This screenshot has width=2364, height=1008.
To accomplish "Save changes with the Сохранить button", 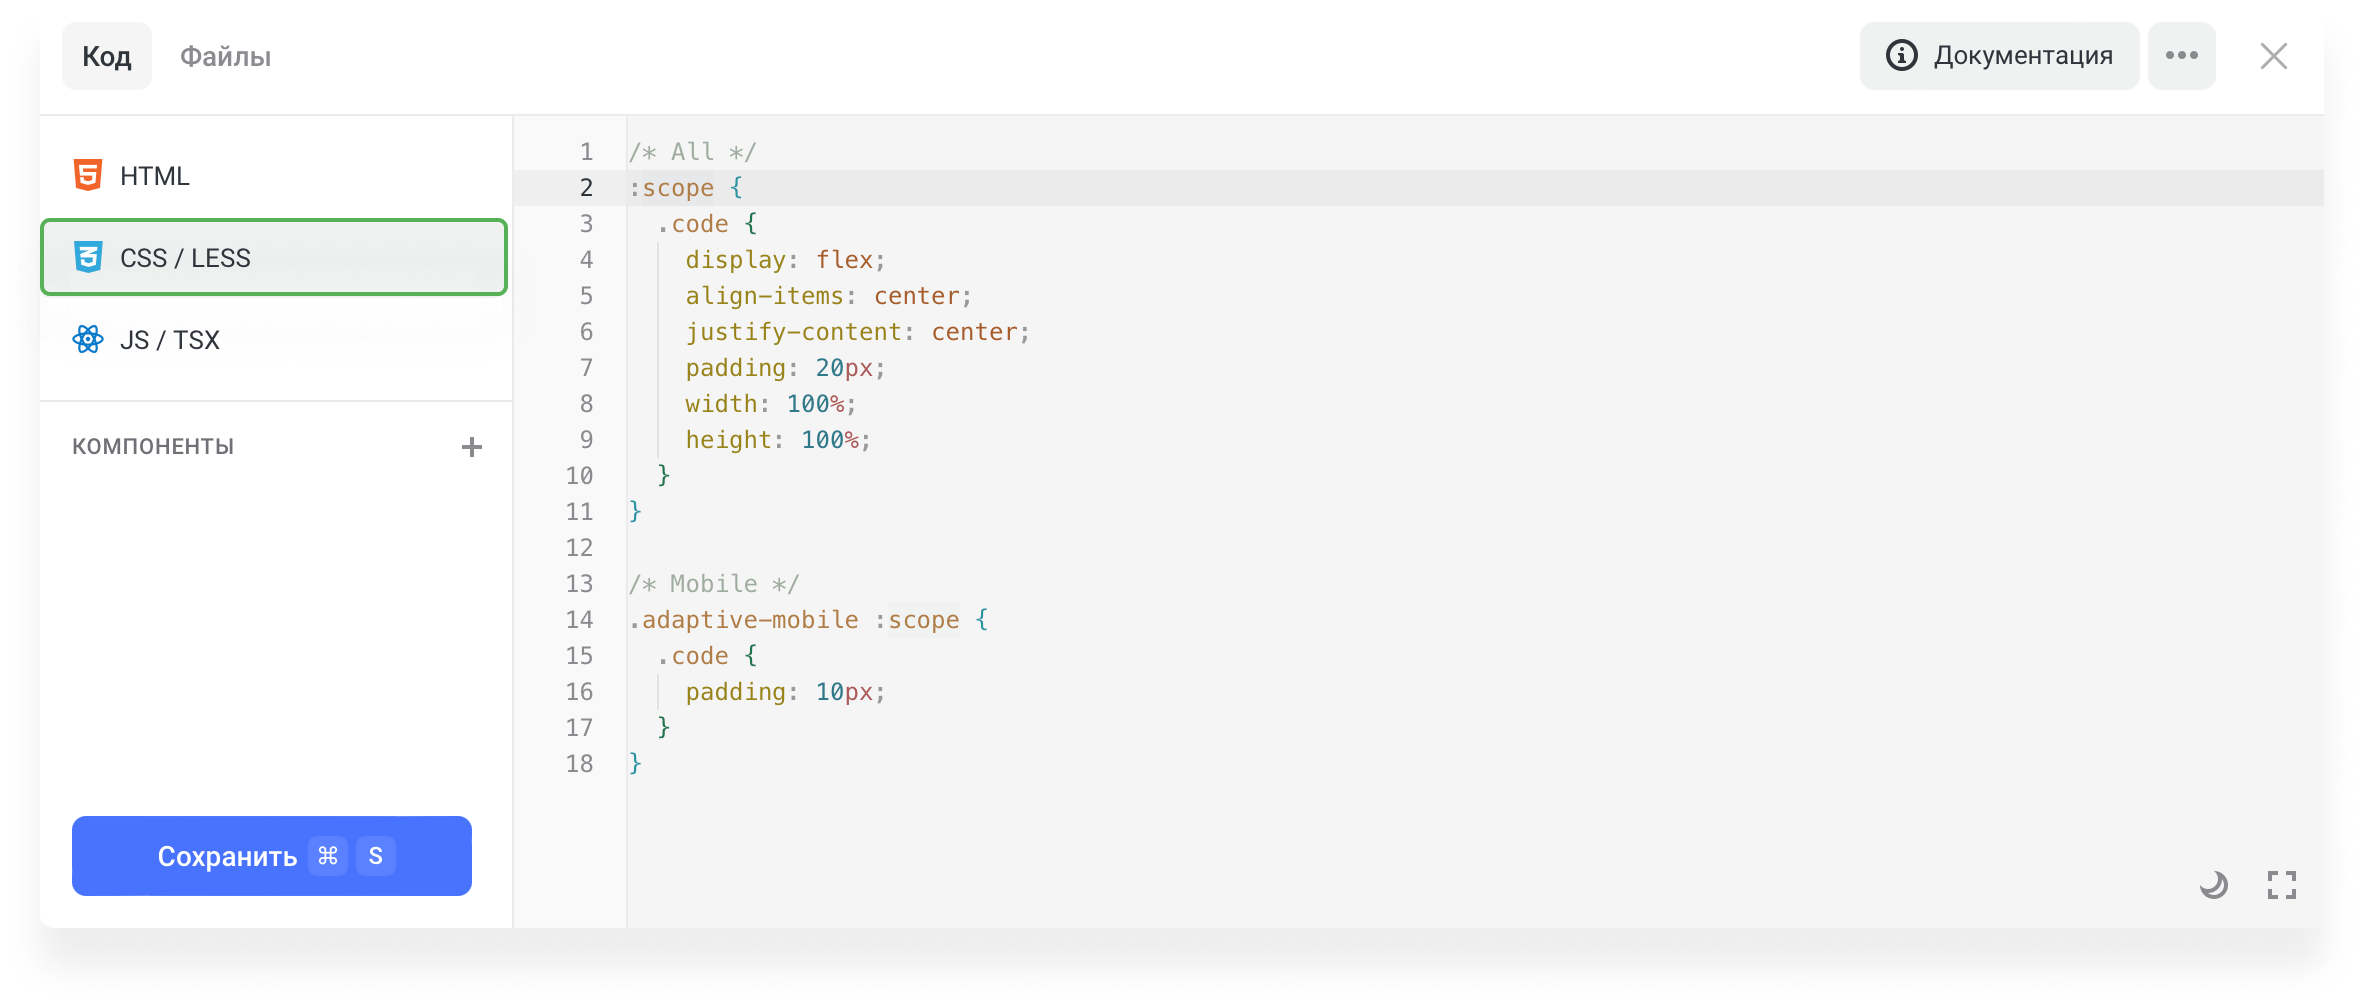I will pos(272,856).
